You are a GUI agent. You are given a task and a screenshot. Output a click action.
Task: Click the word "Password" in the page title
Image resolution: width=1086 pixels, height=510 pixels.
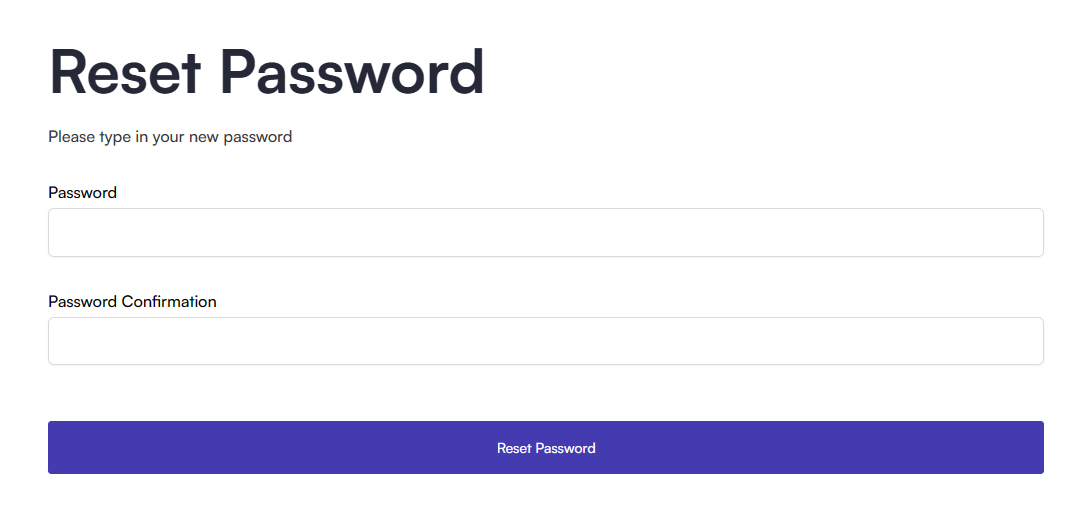(353, 72)
